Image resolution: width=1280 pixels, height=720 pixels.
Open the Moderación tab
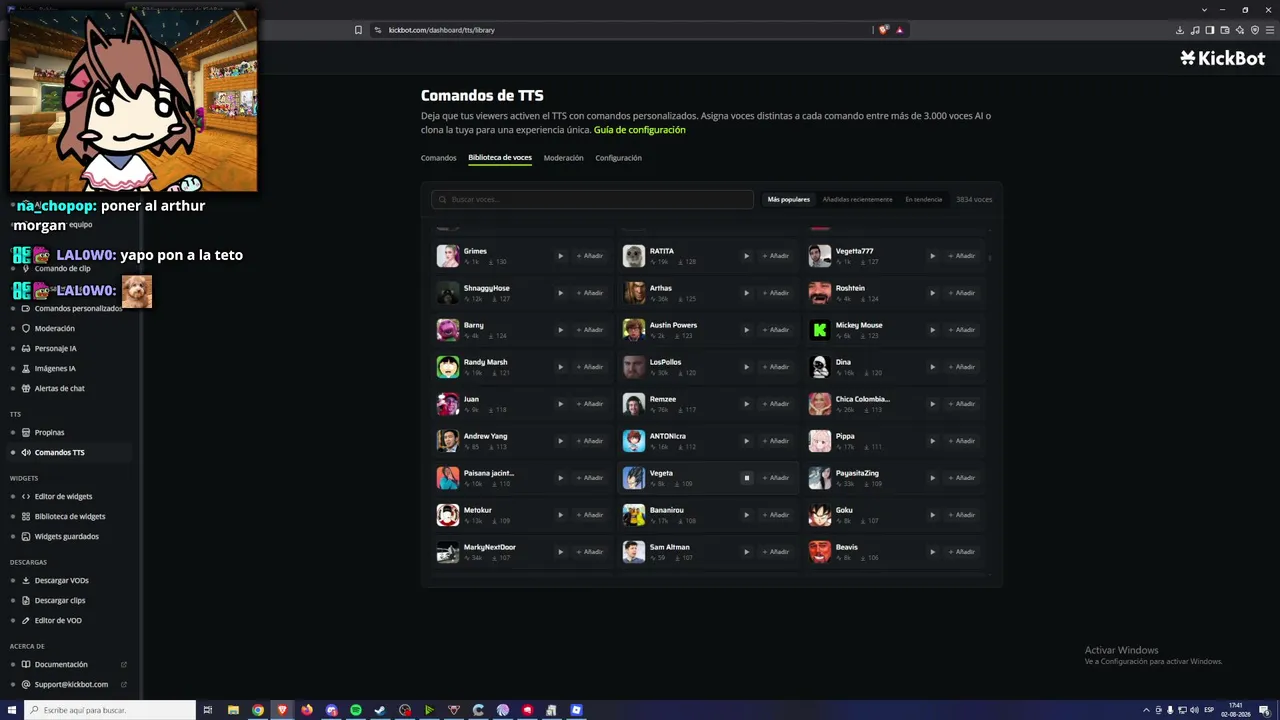pos(563,158)
